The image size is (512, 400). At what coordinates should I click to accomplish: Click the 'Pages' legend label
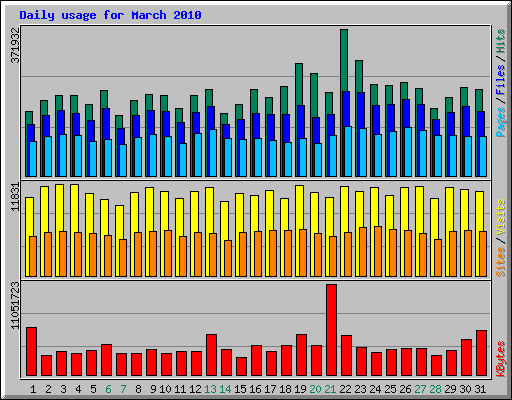point(501,122)
